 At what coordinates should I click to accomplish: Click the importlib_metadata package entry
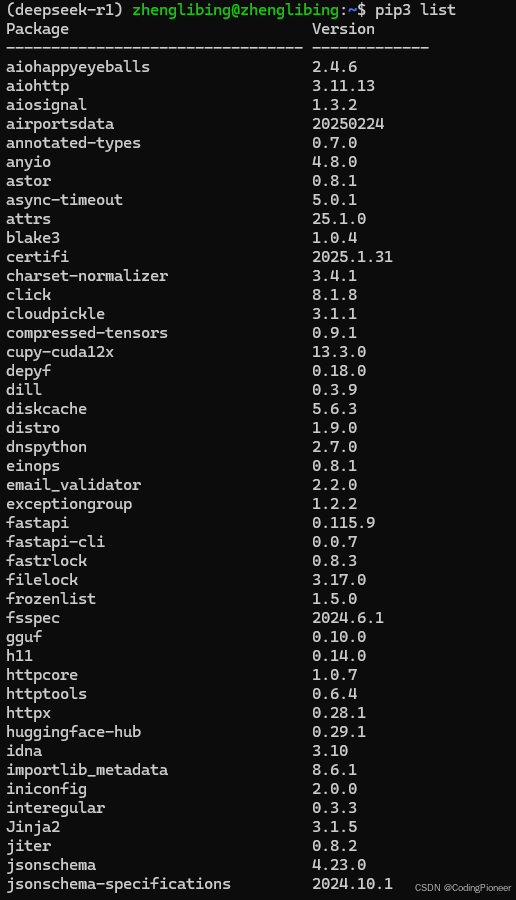click(x=87, y=769)
